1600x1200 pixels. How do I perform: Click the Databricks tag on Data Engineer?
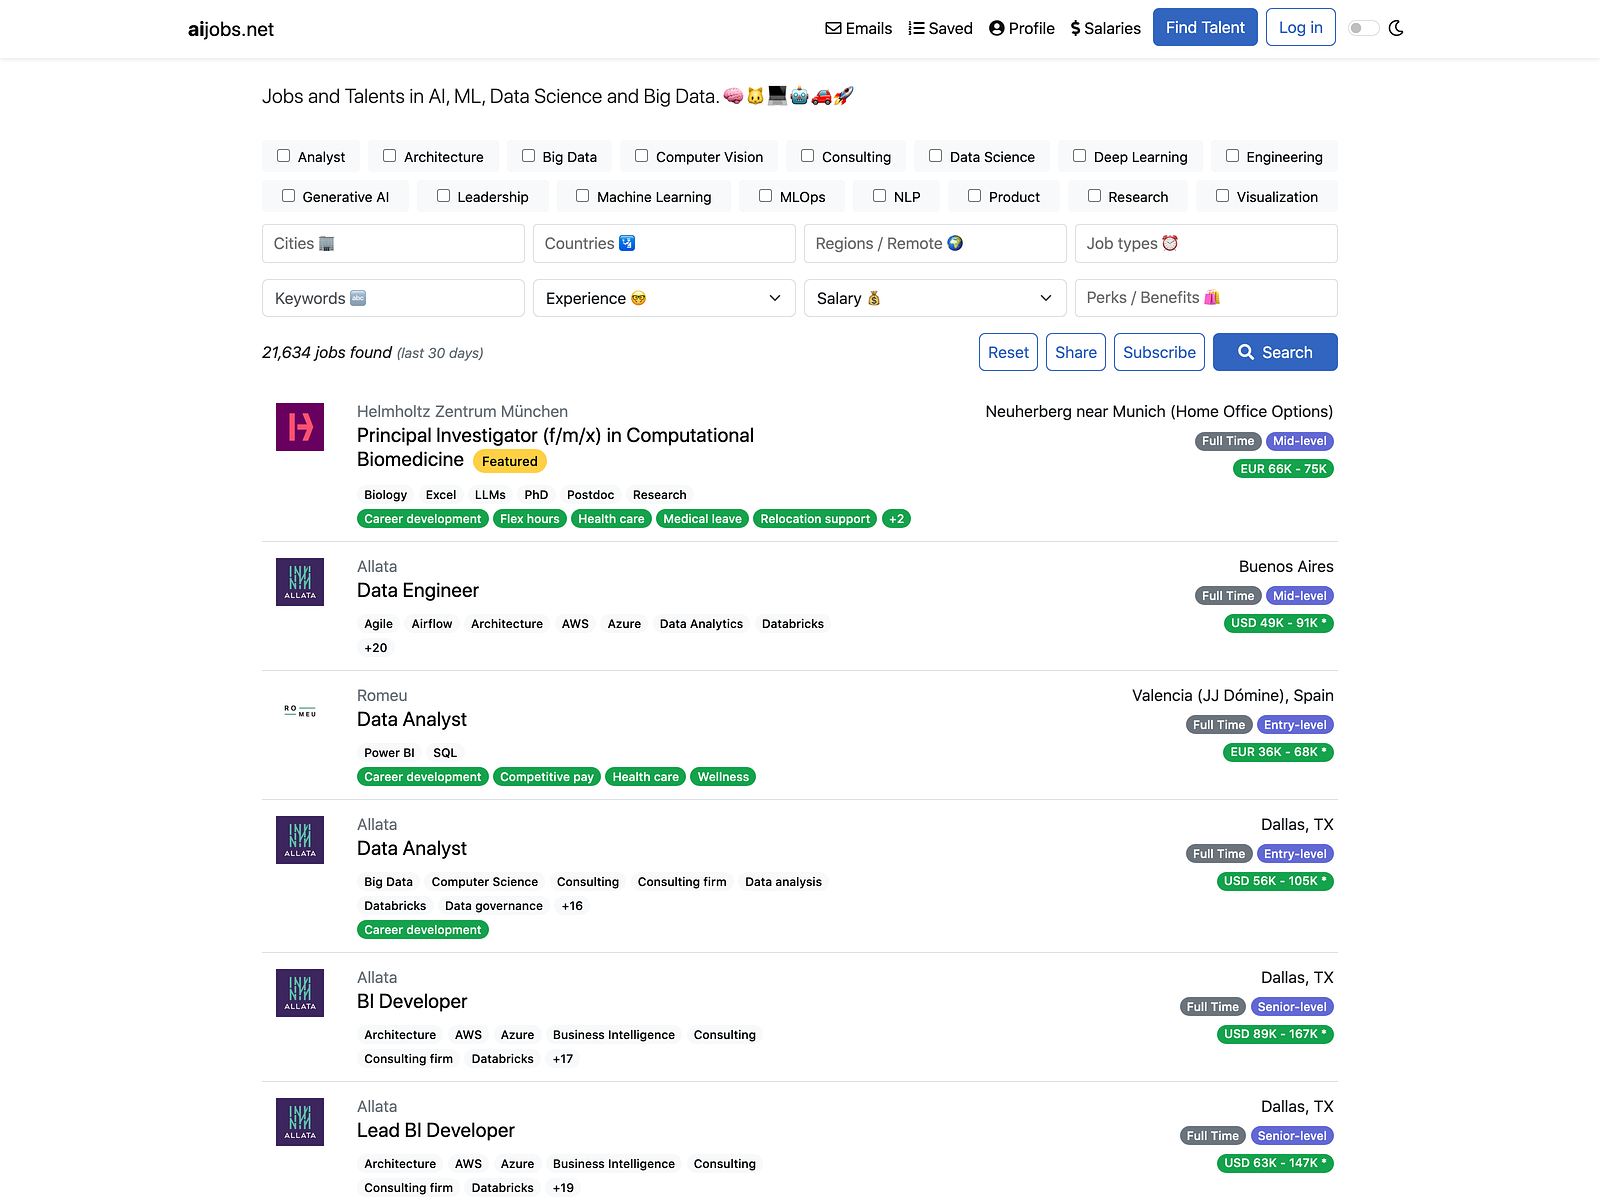coord(793,624)
